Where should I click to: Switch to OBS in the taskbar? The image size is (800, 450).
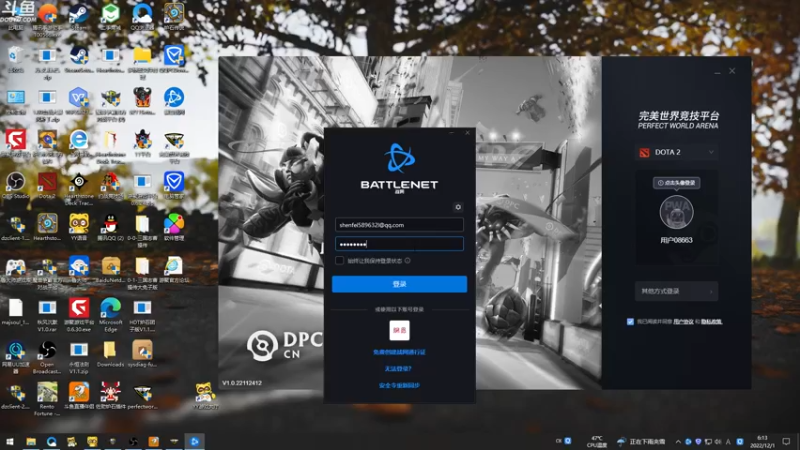click(x=133, y=441)
